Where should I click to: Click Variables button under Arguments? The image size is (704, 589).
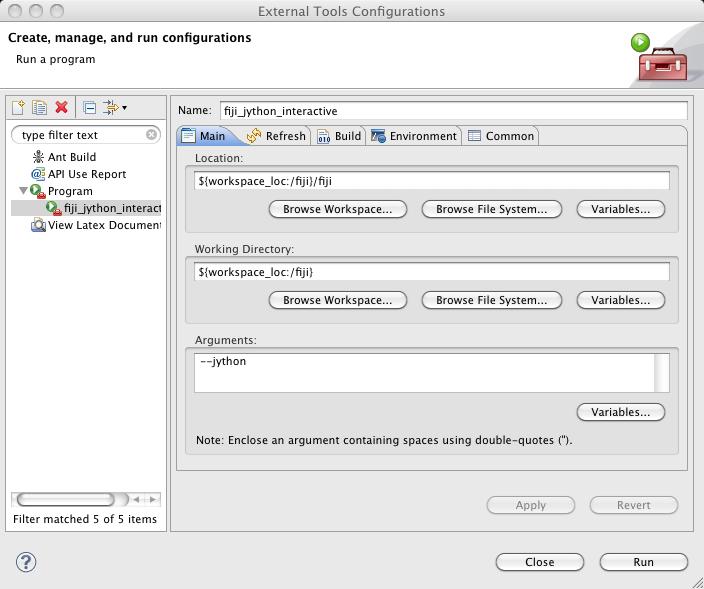tap(620, 412)
